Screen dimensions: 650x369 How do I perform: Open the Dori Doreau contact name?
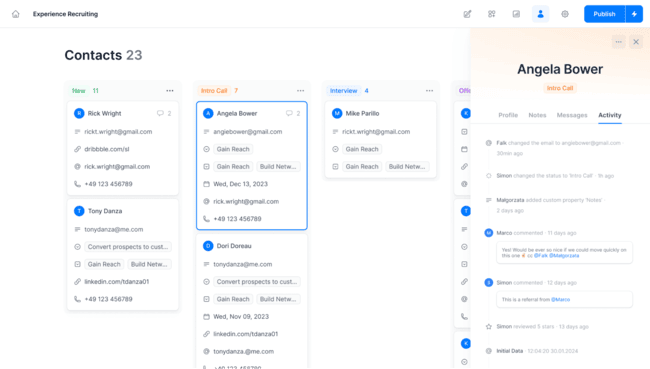[234, 246]
